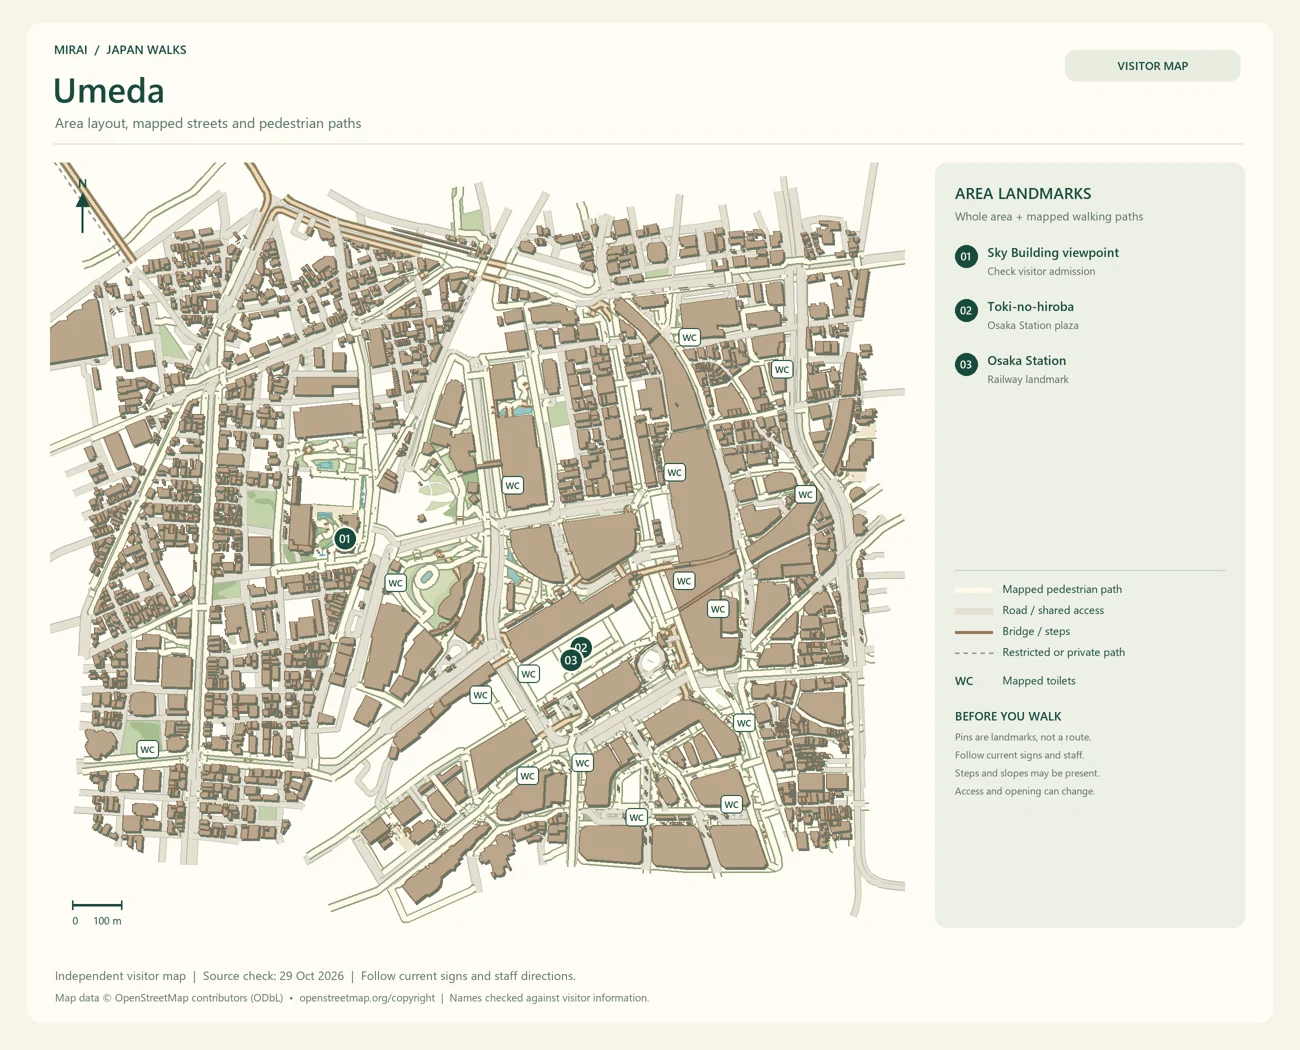Click the 02 badge in Area Landmarks list
Screen dimensions: 1300x1050
point(966,311)
